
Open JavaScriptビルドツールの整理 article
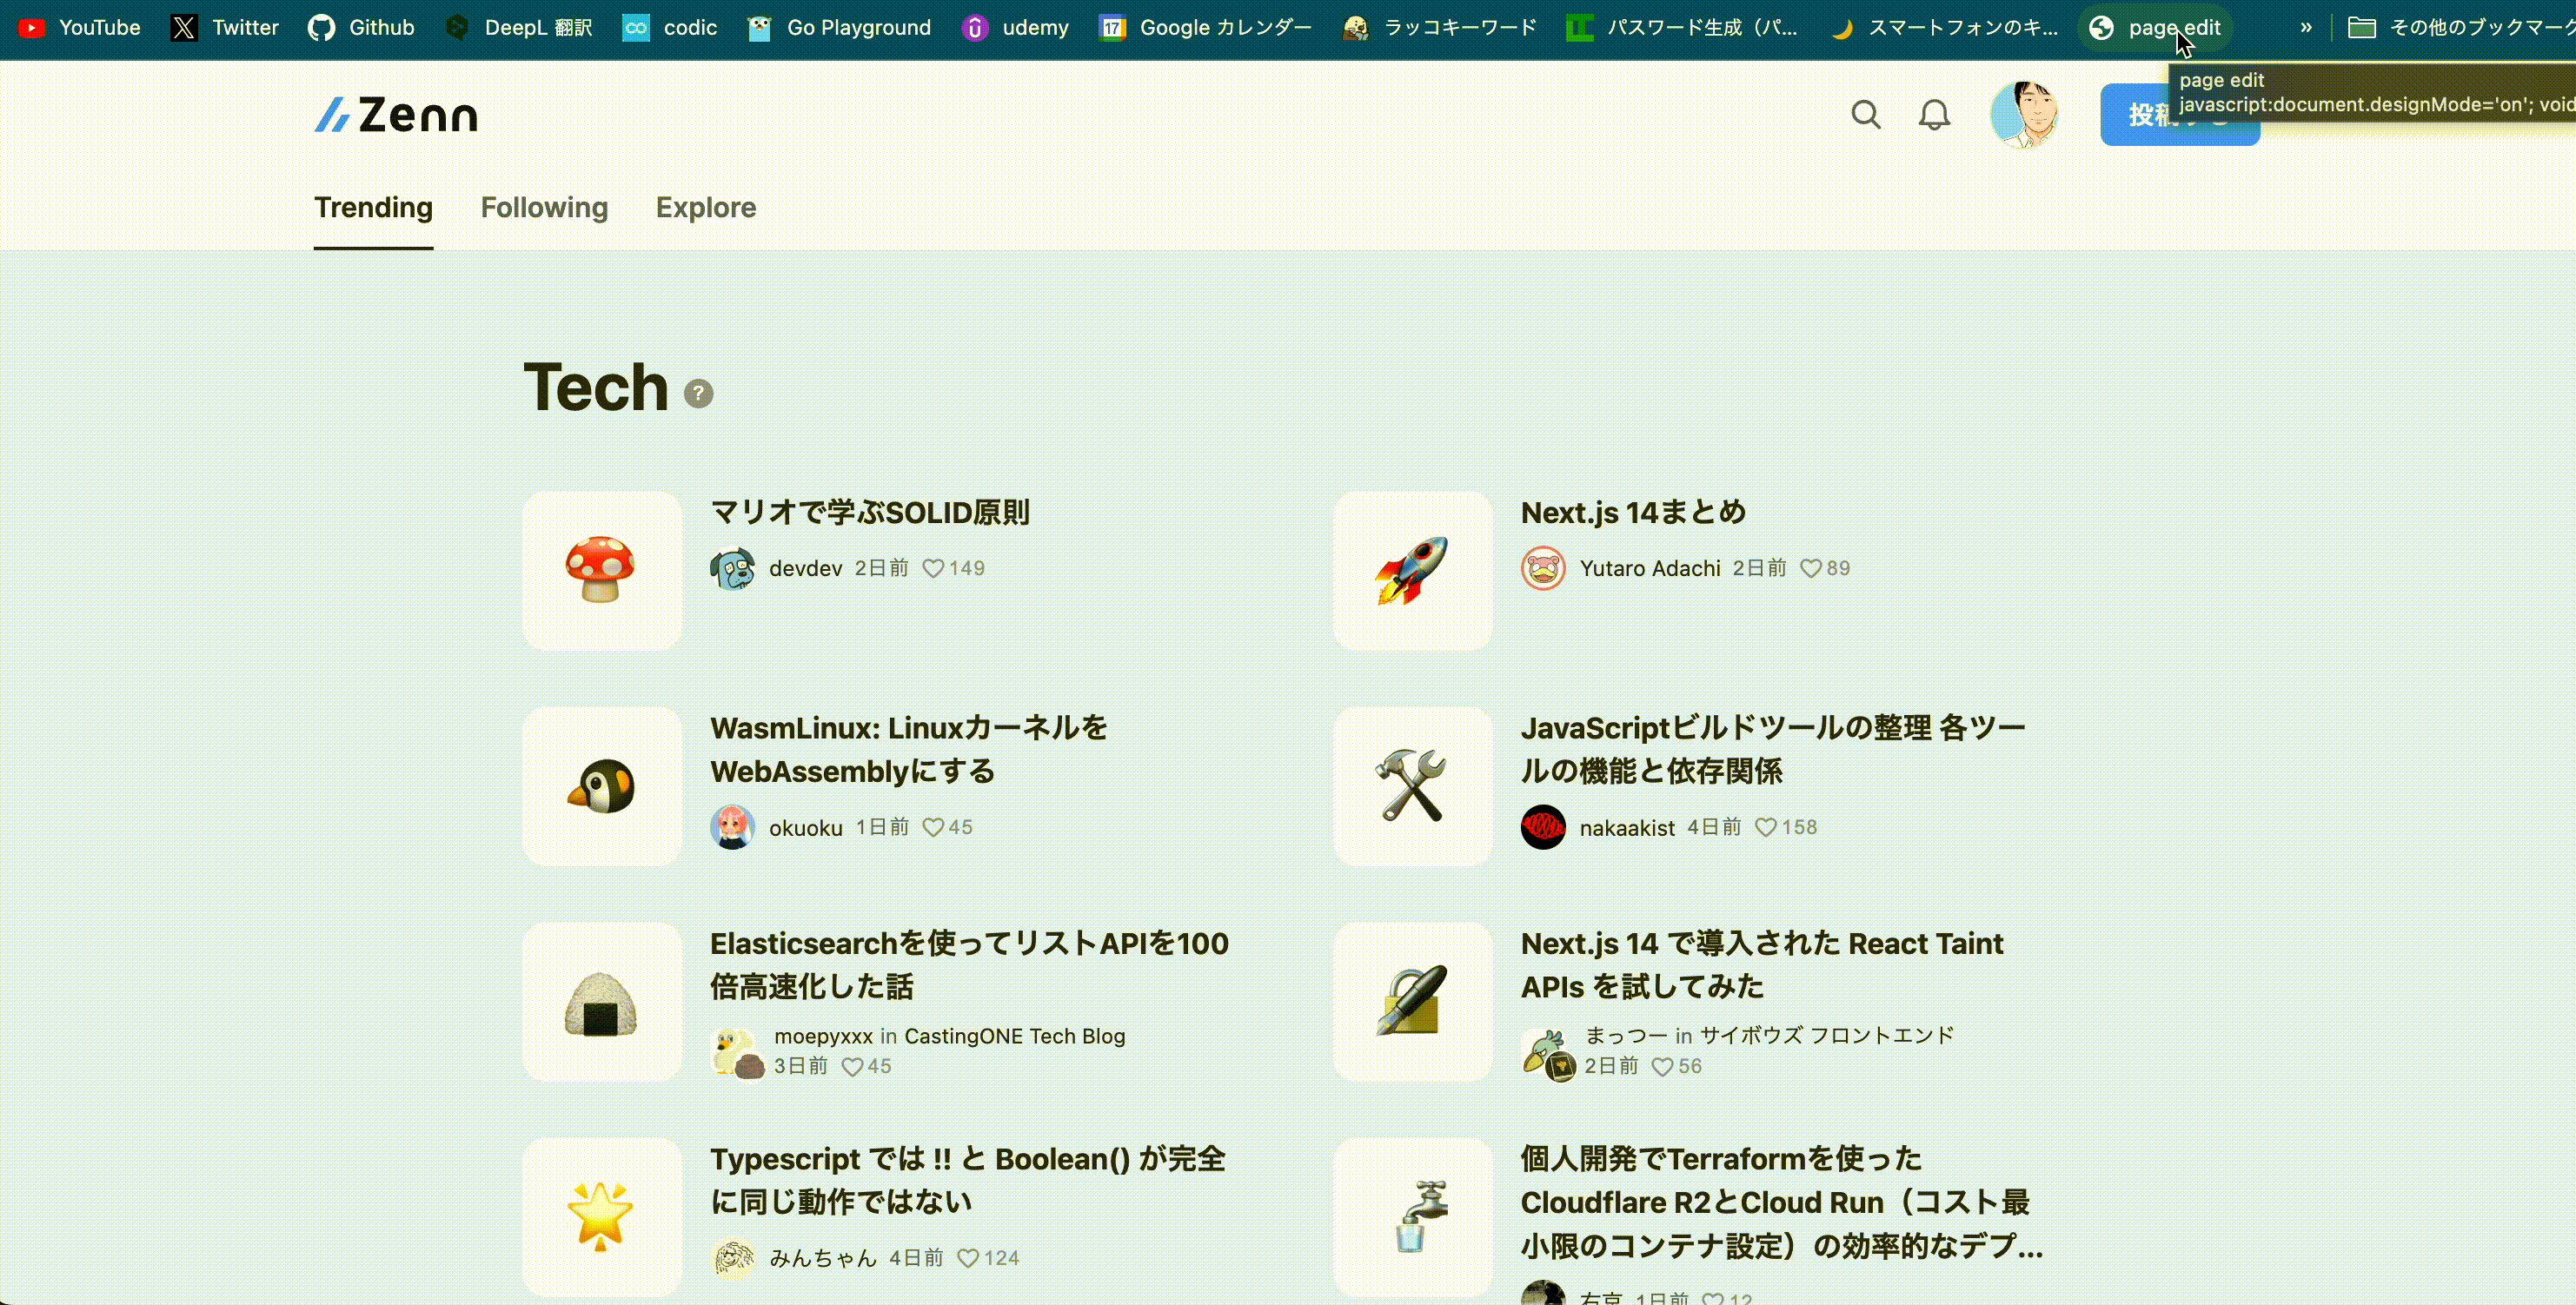click(x=1773, y=749)
